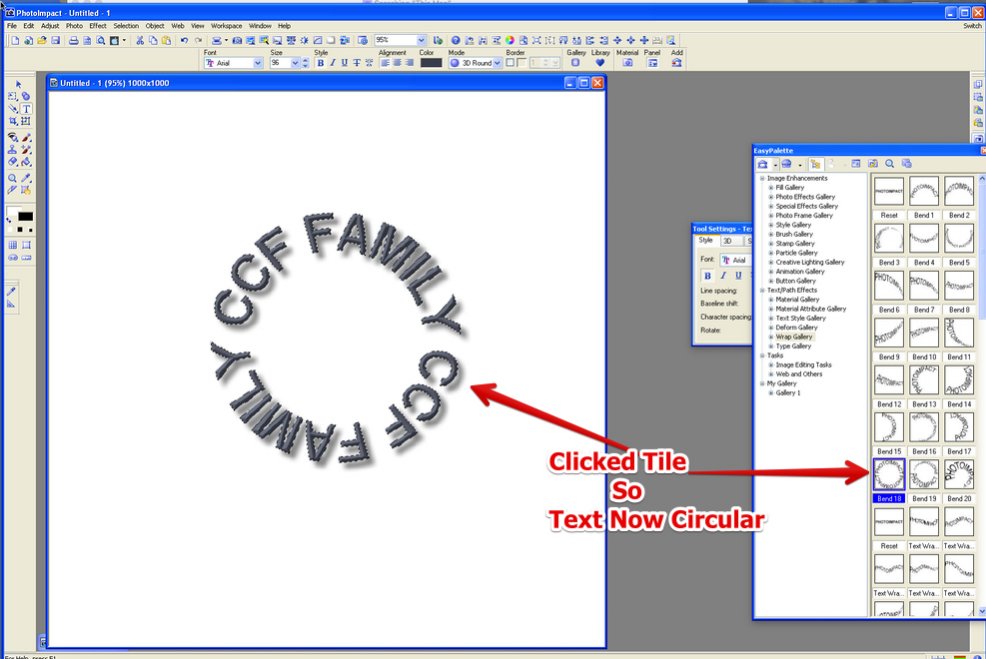
Task: Select Web and Others in the tree
Action: click(799, 374)
